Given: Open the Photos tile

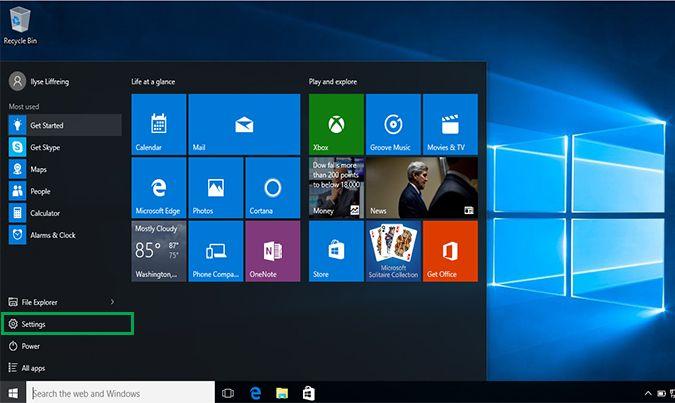Looking at the screenshot, I should (x=216, y=188).
